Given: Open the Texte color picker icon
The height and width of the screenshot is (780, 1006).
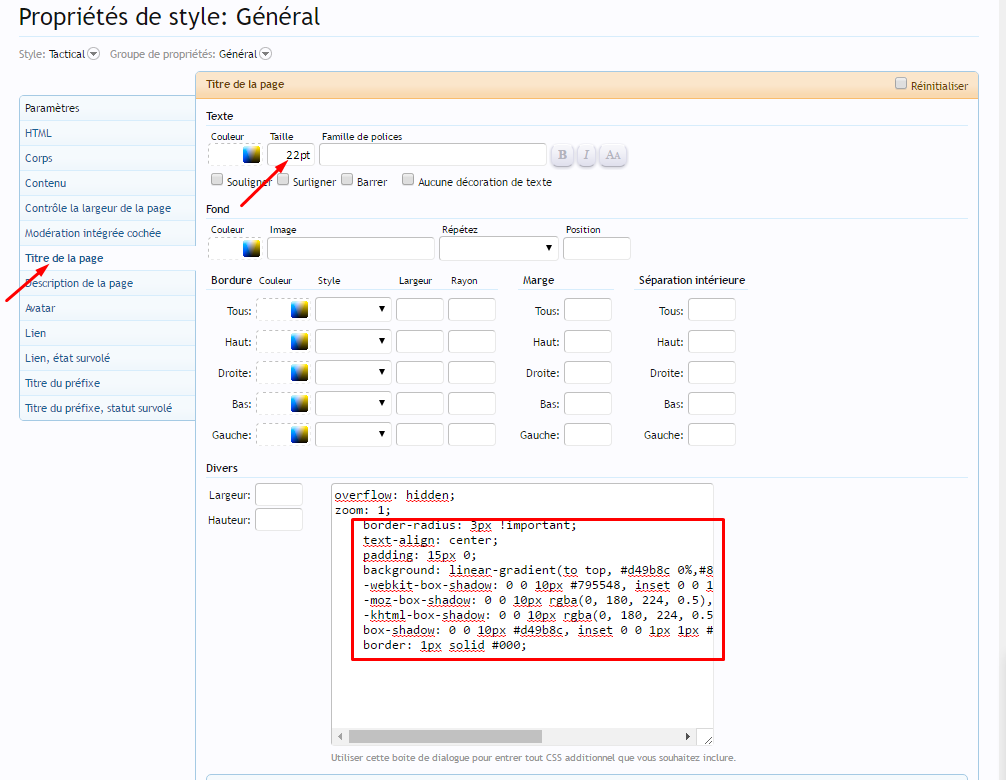Looking at the screenshot, I should 251,154.
